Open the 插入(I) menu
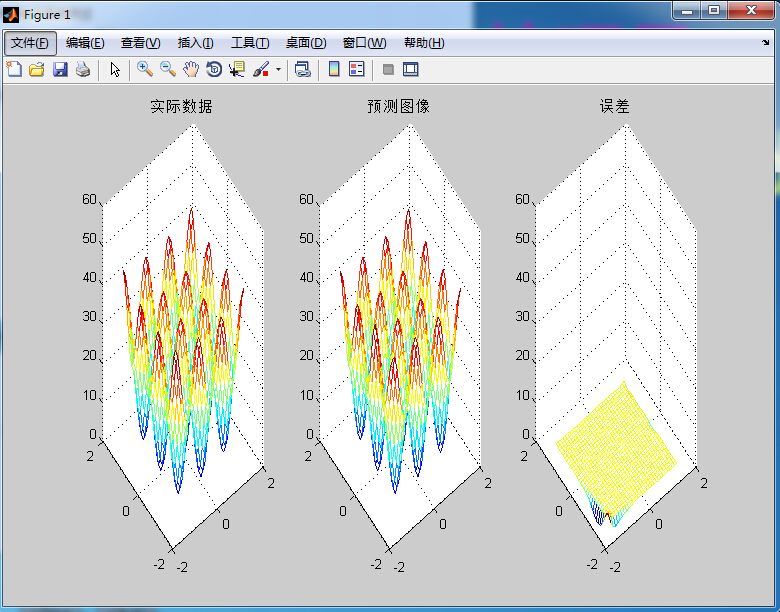 [195, 43]
